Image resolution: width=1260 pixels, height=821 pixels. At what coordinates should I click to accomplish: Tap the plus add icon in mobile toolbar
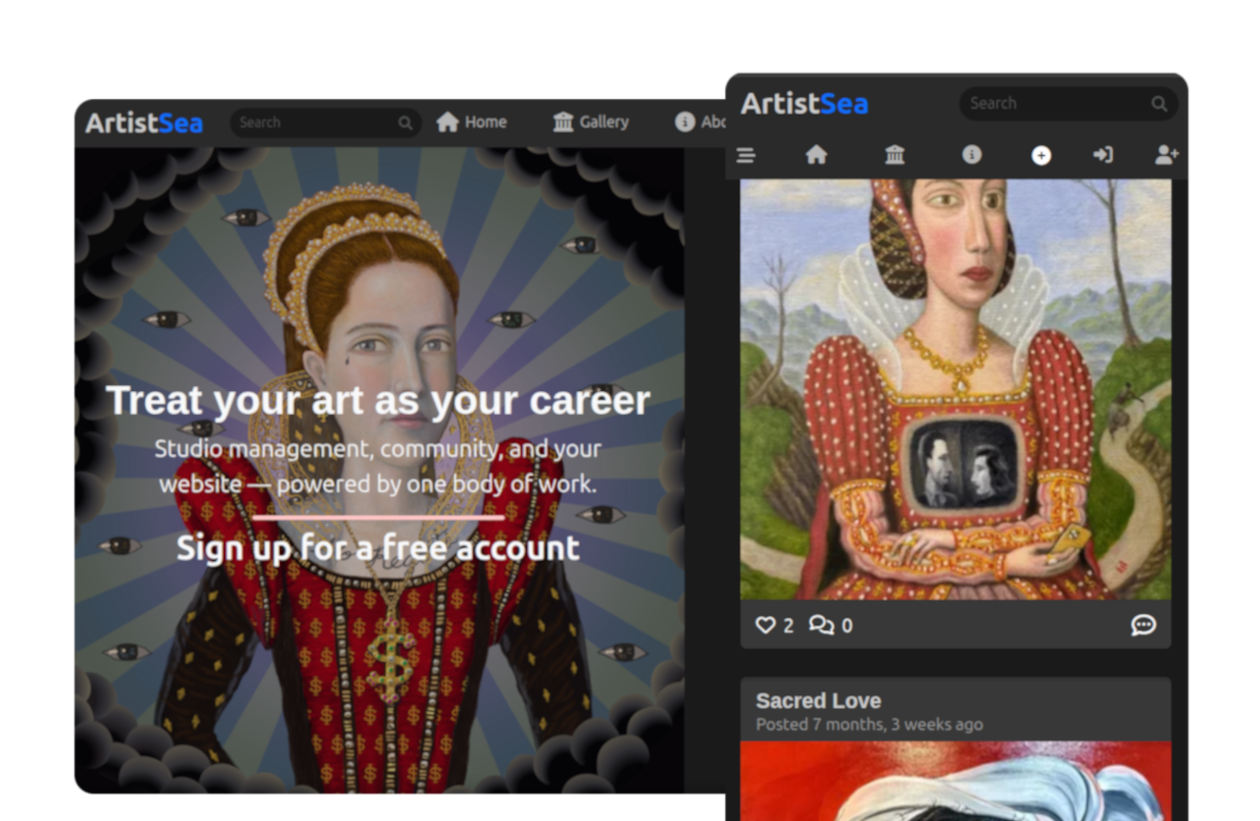point(1041,155)
